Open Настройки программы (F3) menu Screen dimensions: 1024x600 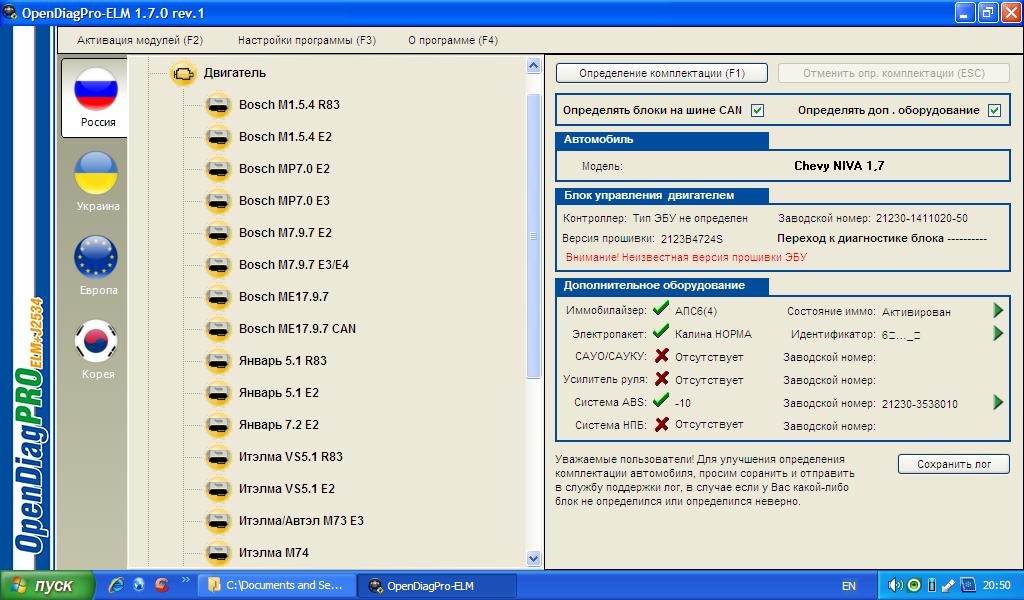pyautogui.click(x=307, y=40)
